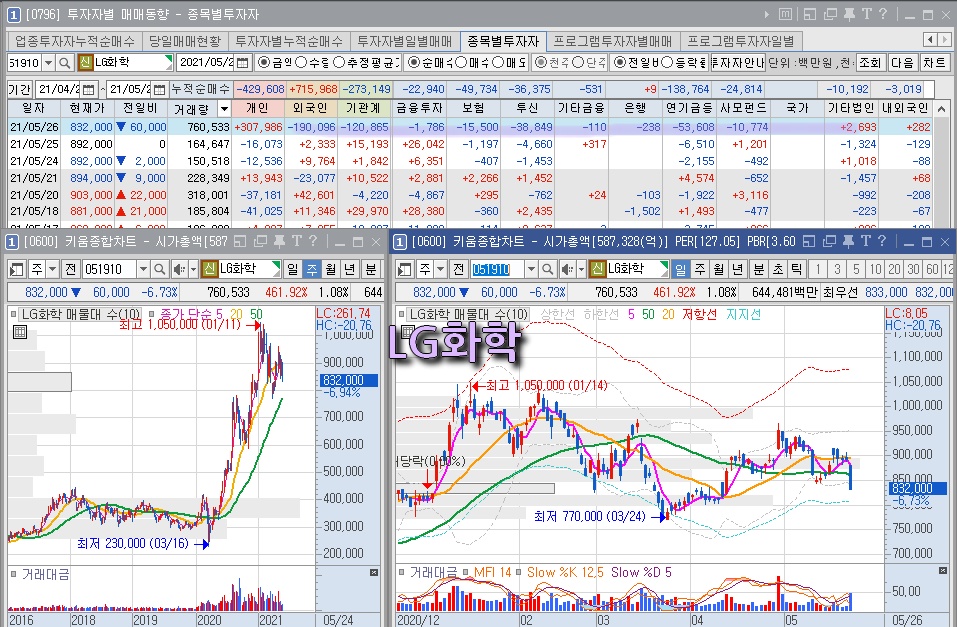The height and width of the screenshot is (627, 957).
Task: Click the 기관계 green column header
Action: click(364, 109)
